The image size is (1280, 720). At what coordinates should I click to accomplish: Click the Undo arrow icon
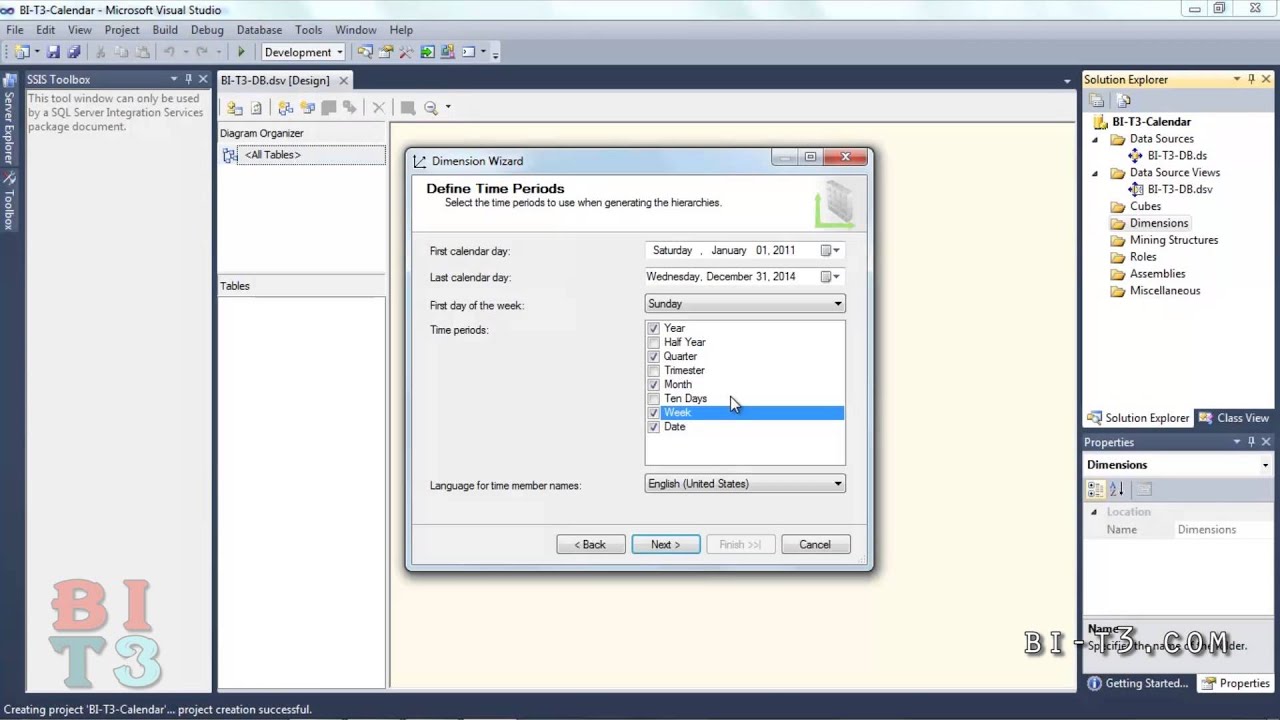(x=169, y=52)
